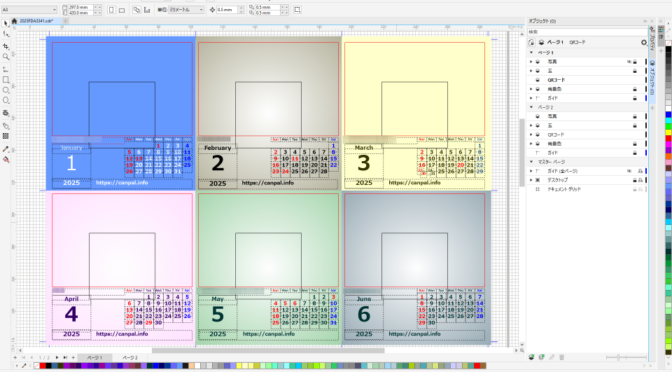672x372 pixels.
Task: Switch to the ページ 2 page tab
Action: pyautogui.click(x=130, y=357)
